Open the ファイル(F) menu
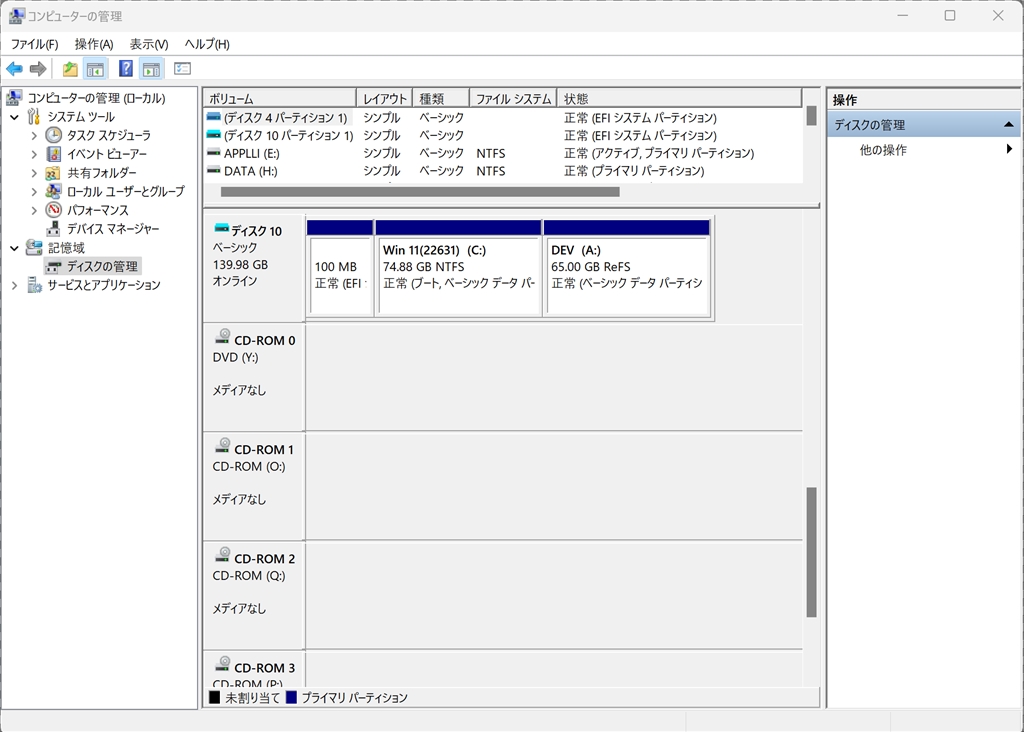 click(35, 44)
